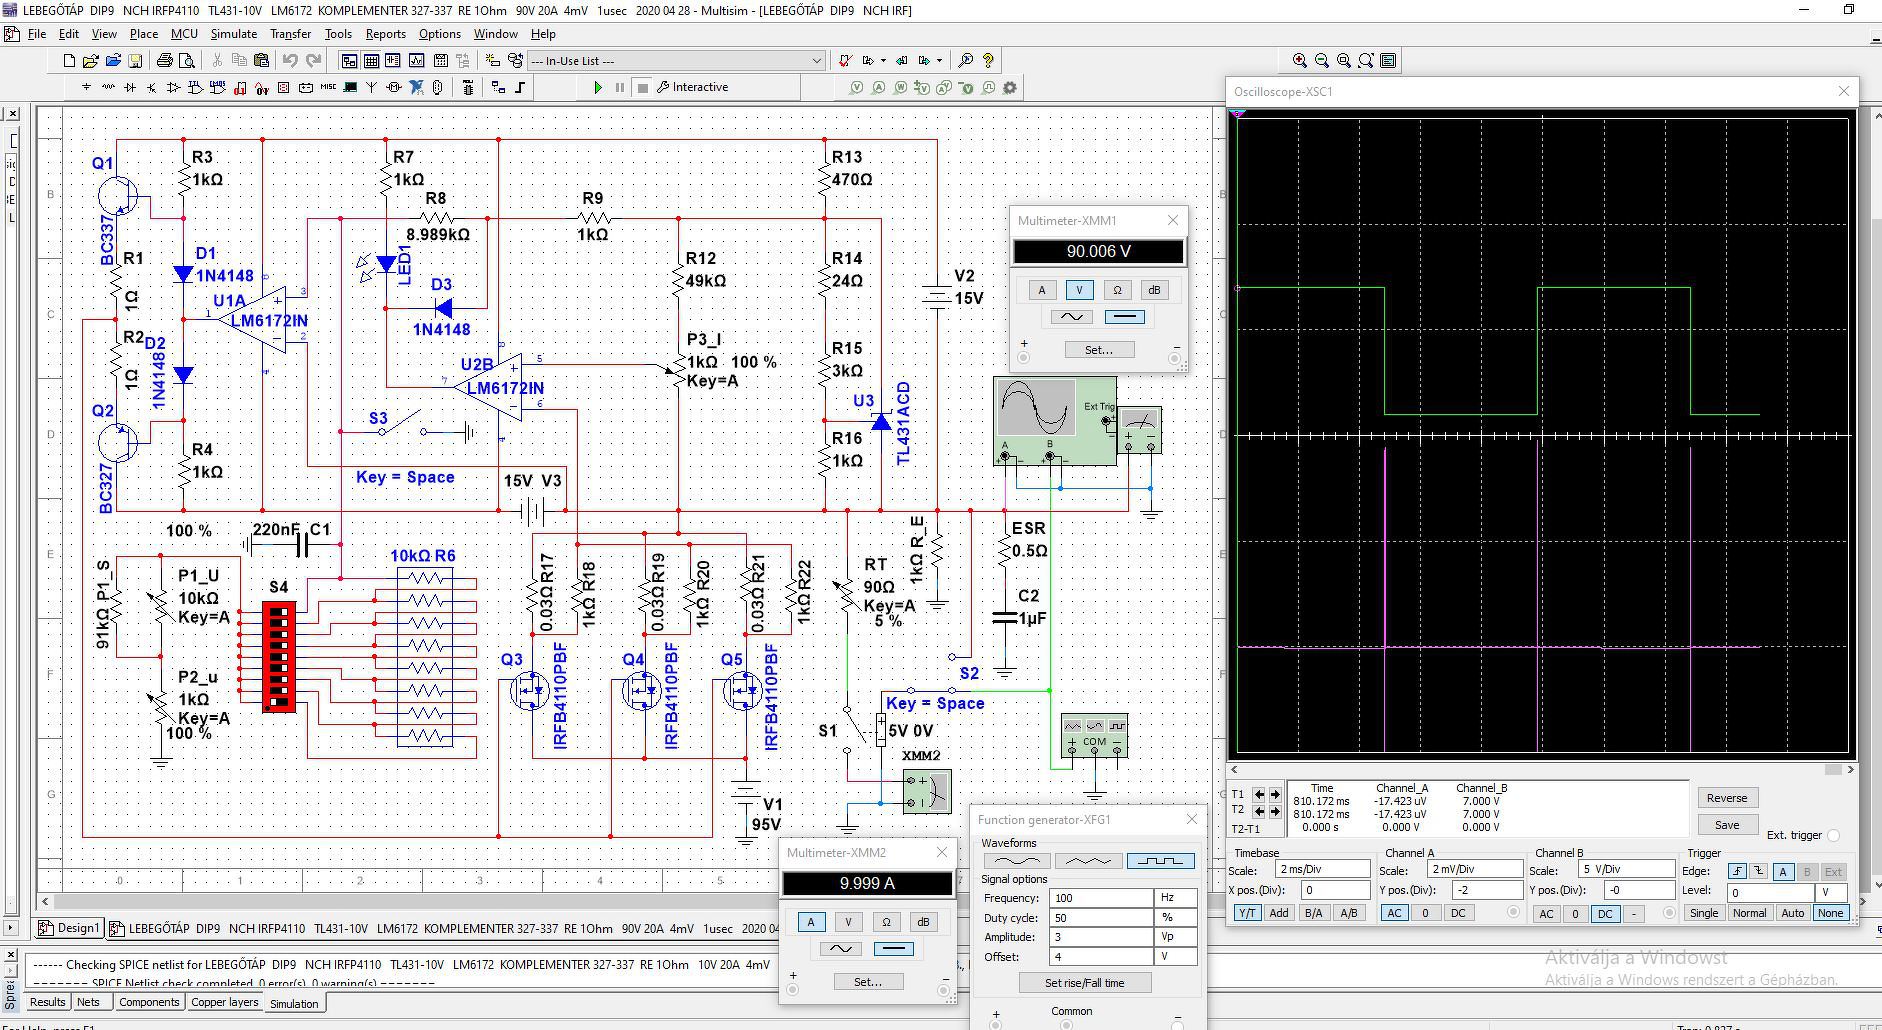Enable Ext. trigger radio on oscilloscope
Viewport: 1882px width, 1030px height.
tap(1833, 835)
